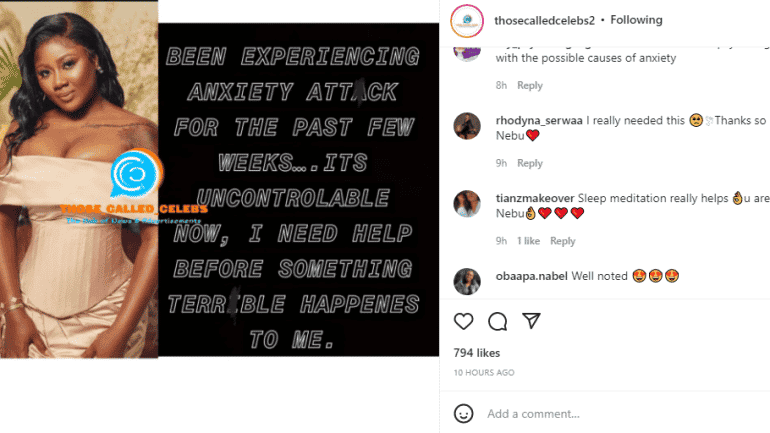This screenshot has height=433, width=770.
Task: View the list of 794 likes
Action: tap(476, 353)
